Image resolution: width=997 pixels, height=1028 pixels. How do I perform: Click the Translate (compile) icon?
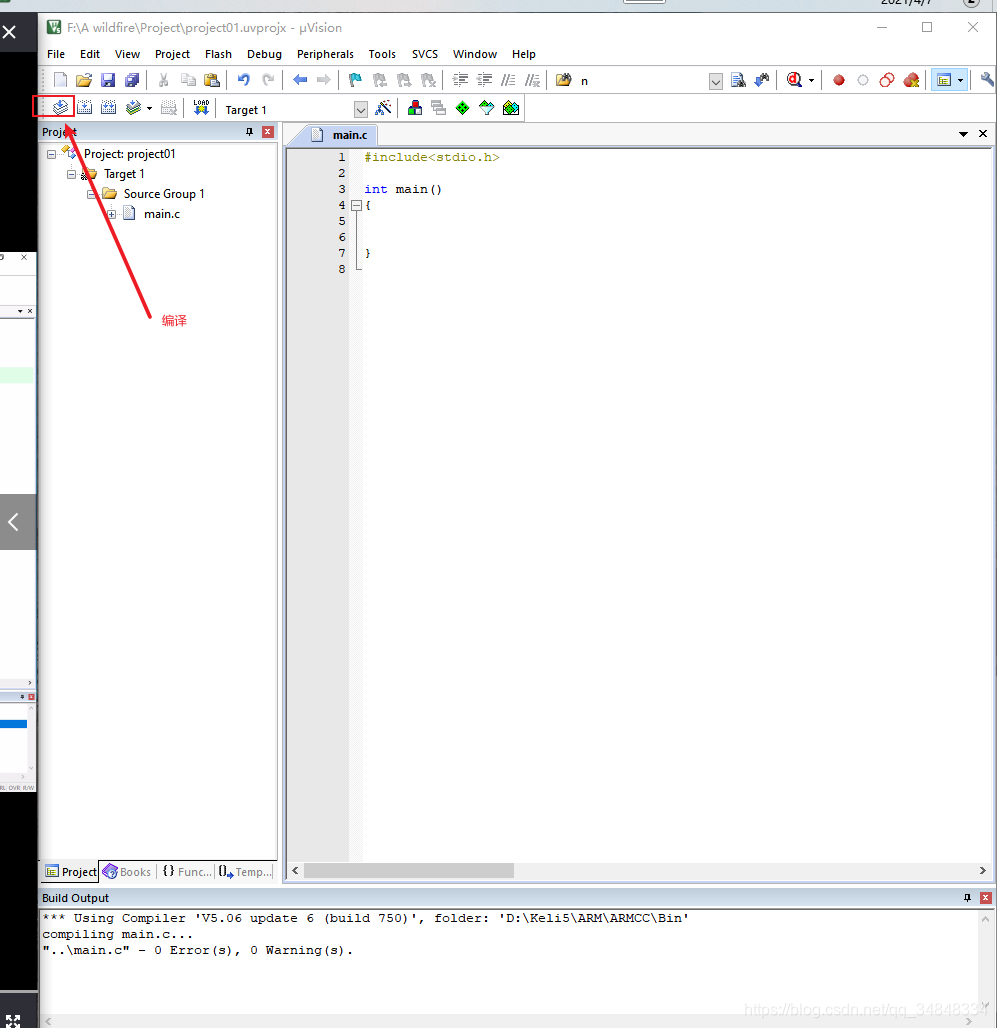point(60,107)
